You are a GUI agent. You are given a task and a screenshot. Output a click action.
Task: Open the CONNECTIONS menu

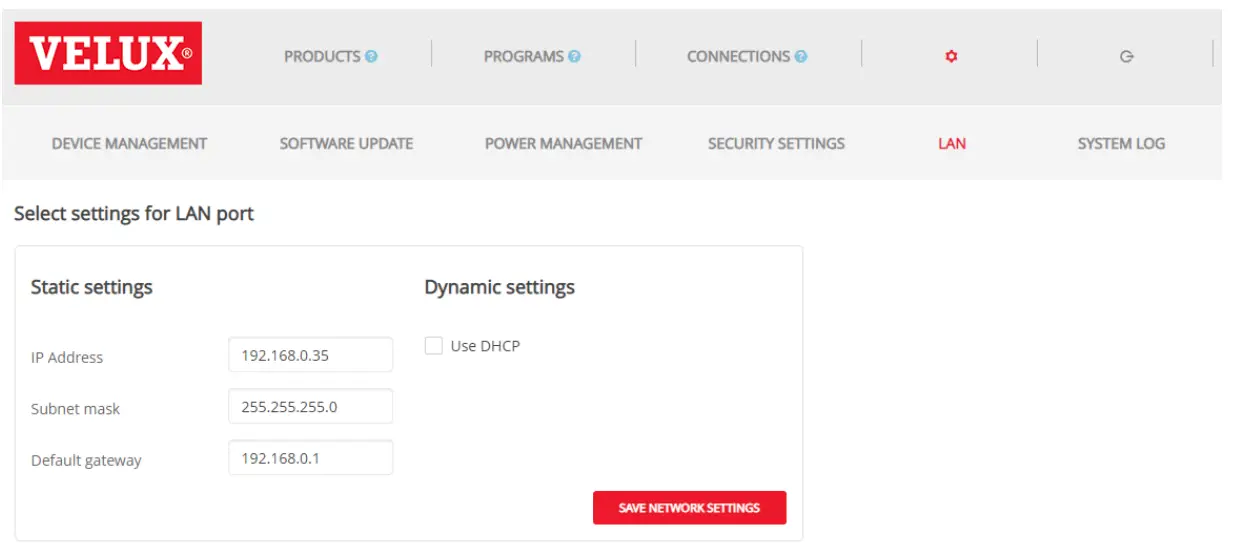pos(738,57)
